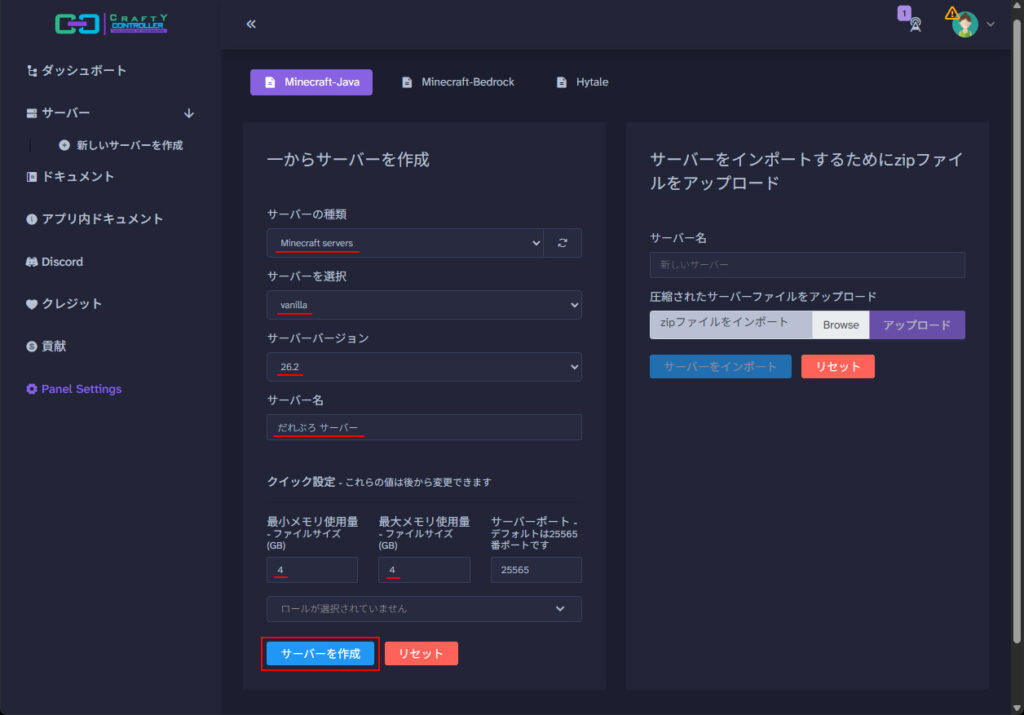1024x715 pixels.
Task: Open the サーバー sidebar menu
Action: (x=65, y=113)
